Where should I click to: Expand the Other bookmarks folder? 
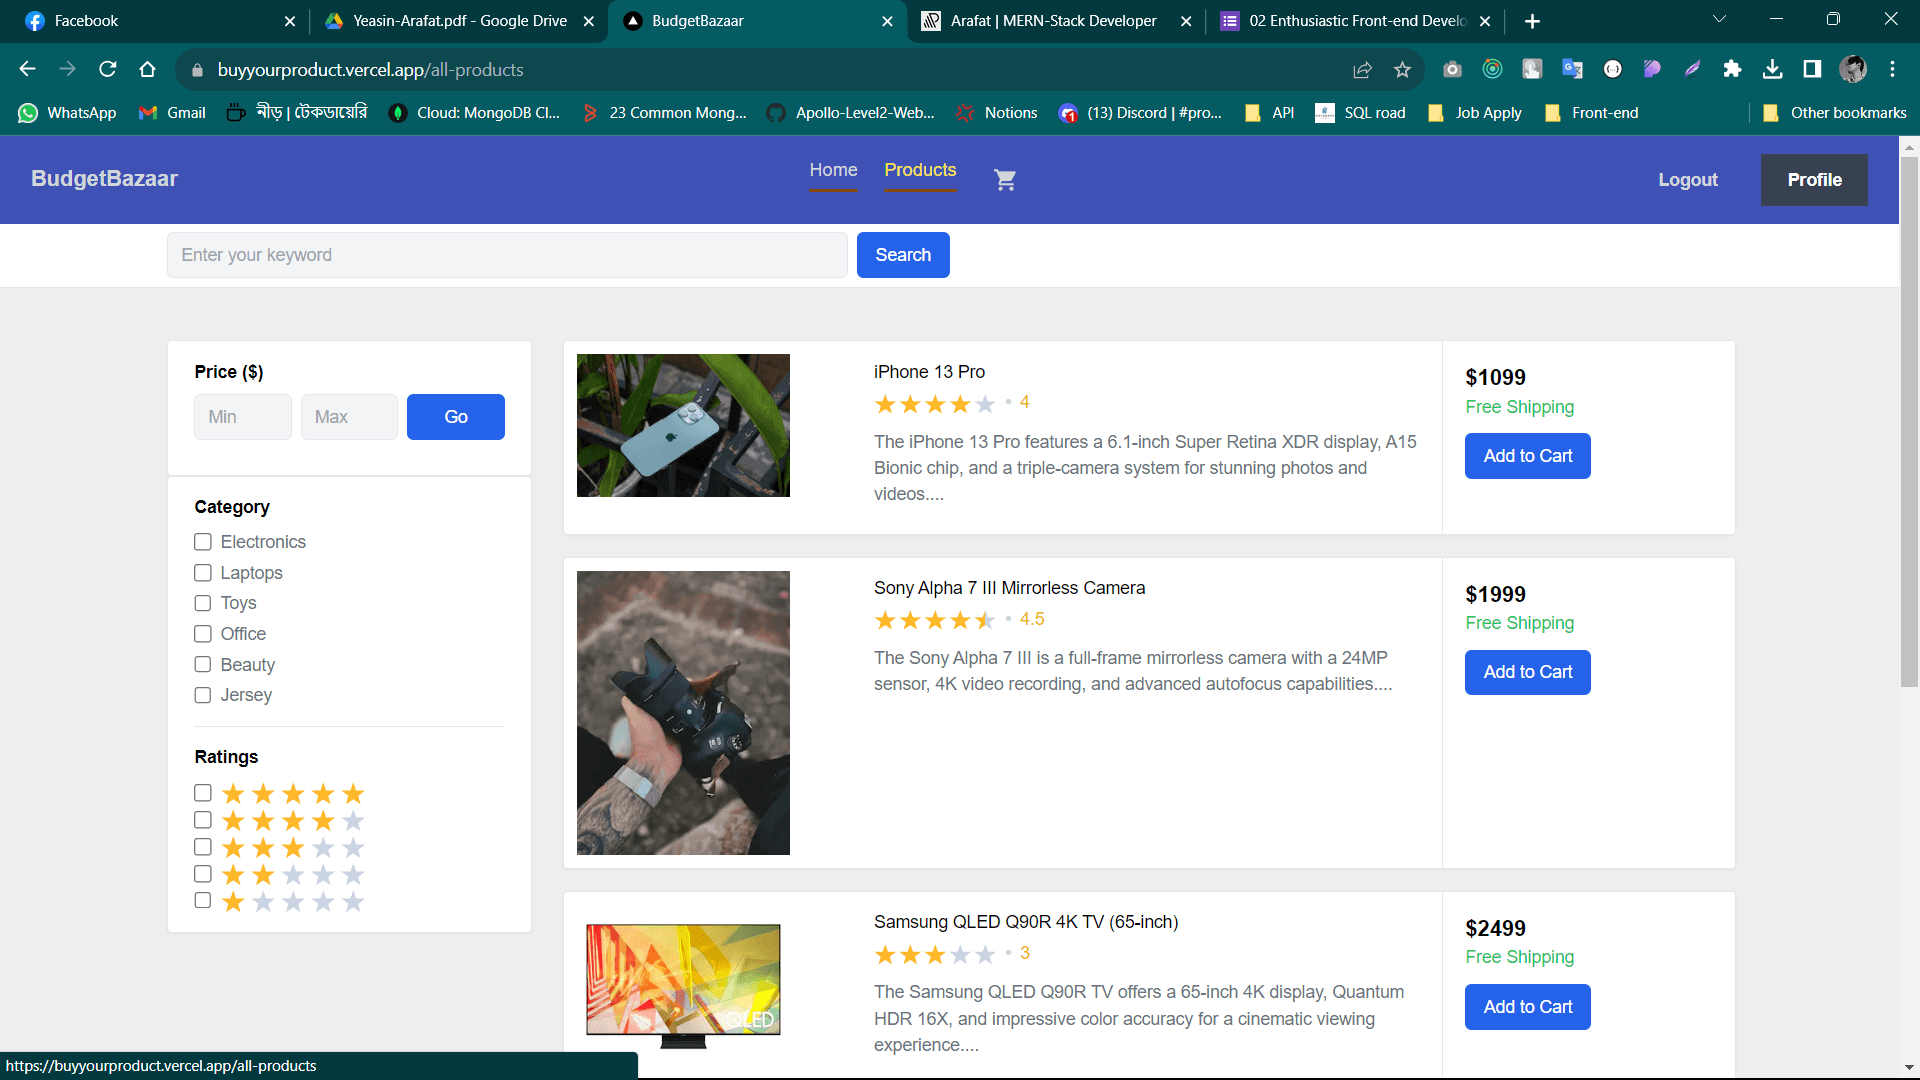pyautogui.click(x=1834, y=113)
